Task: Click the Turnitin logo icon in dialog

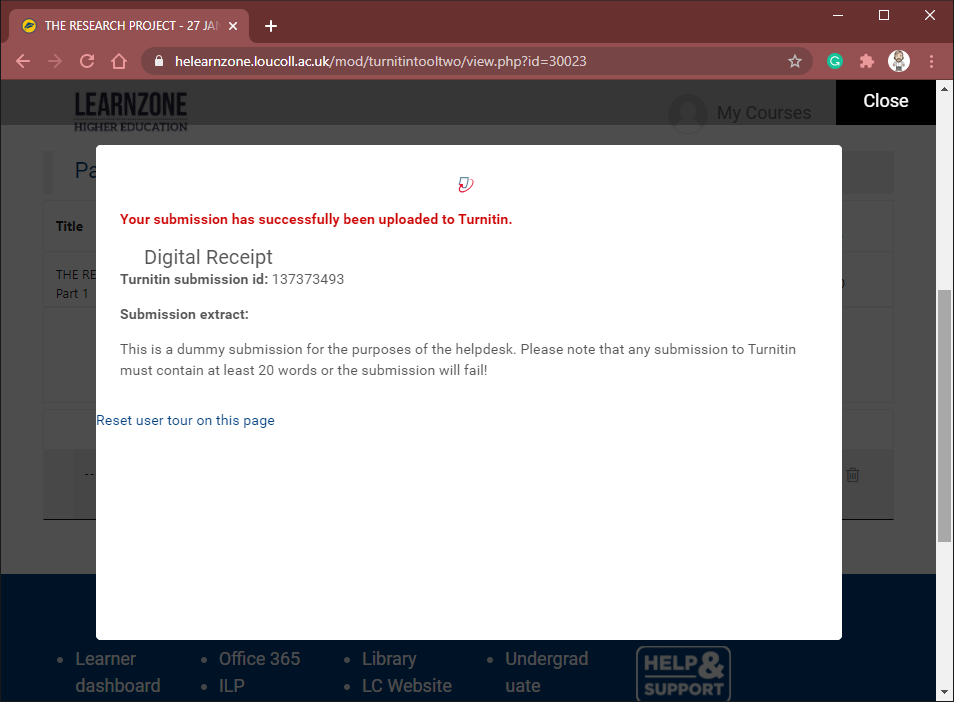Action: click(465, 184)
